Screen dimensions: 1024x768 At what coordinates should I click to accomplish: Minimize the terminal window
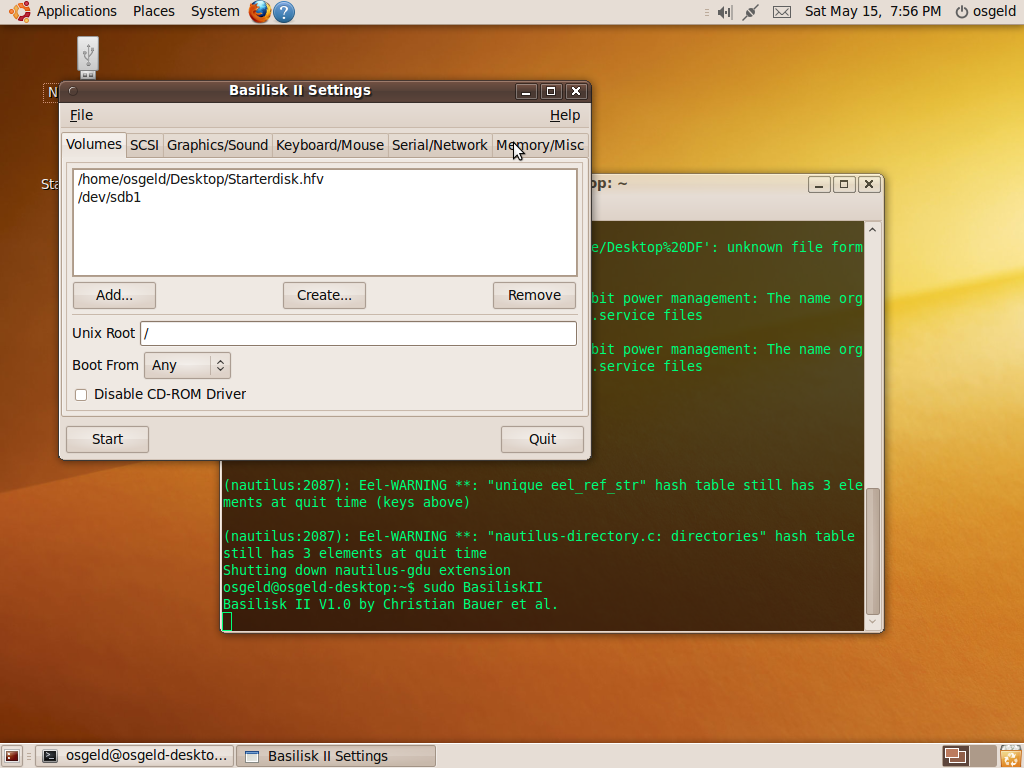[819, 185]
